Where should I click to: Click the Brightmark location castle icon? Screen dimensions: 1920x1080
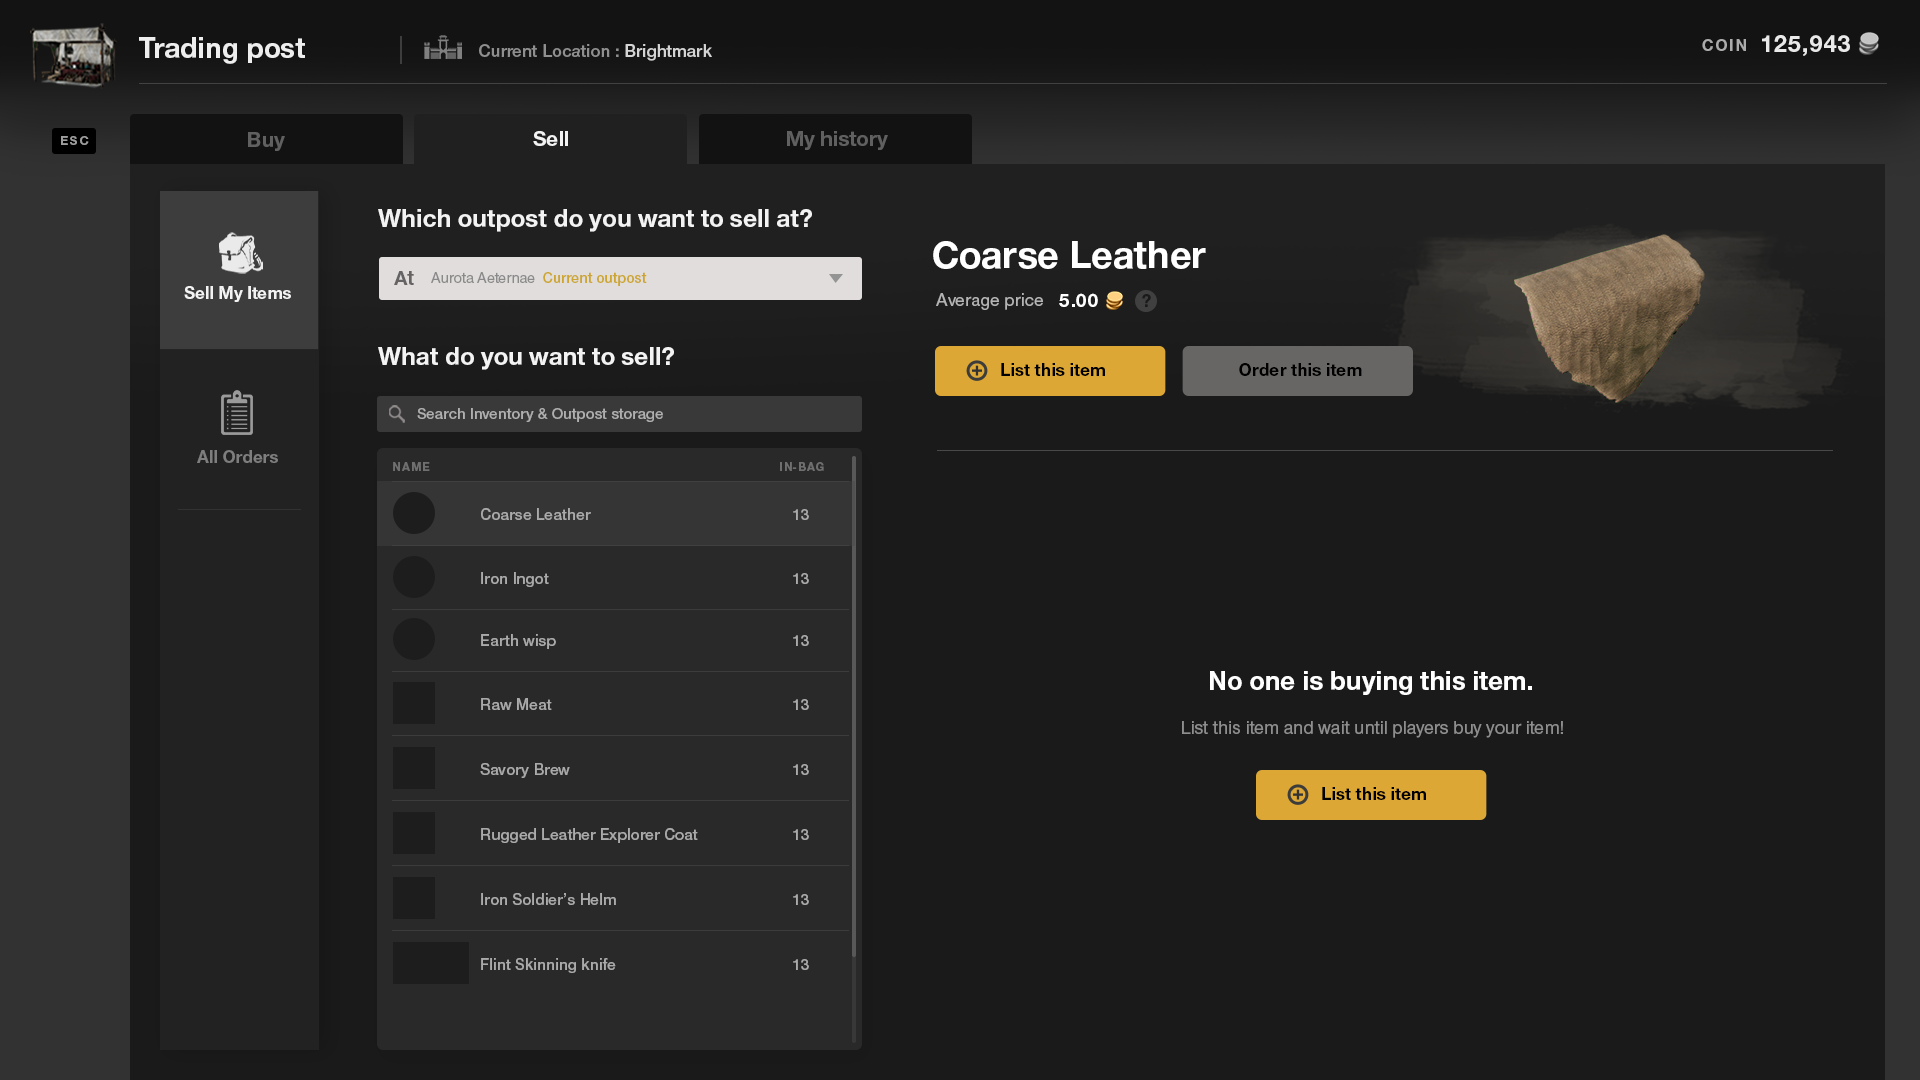click(x=443, y=49)
